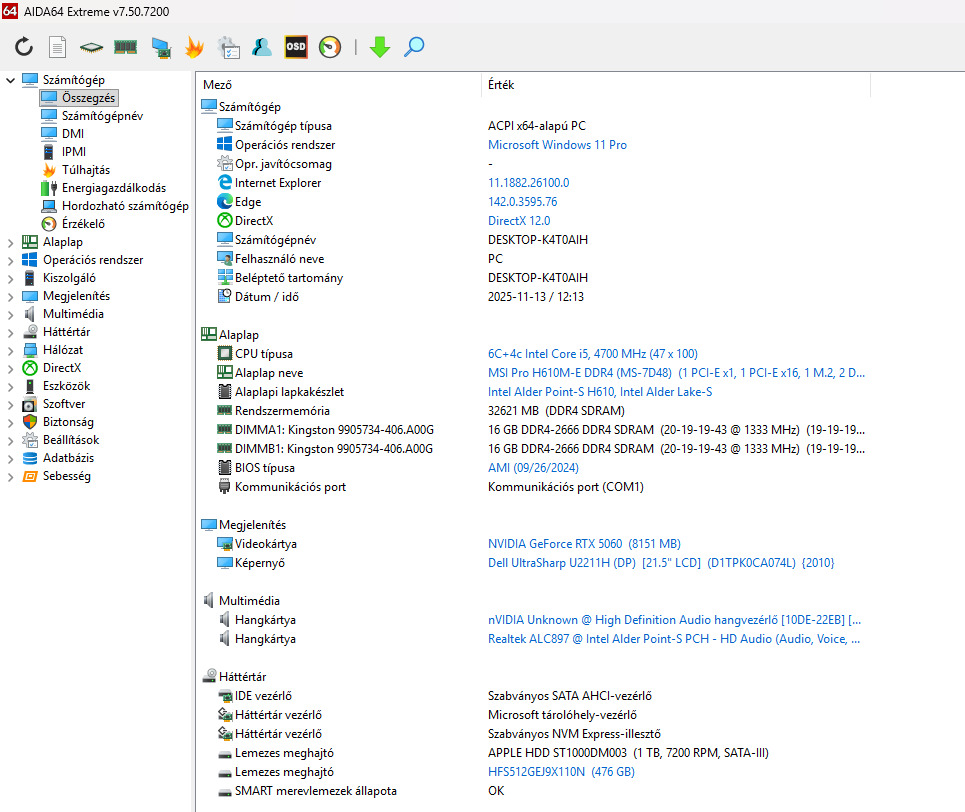The width and height of the screenshot is (965, 812).
Task: Open the HFS512GEJ9X110N drive link
Action: pyautogui.click(x=561, y=772)
